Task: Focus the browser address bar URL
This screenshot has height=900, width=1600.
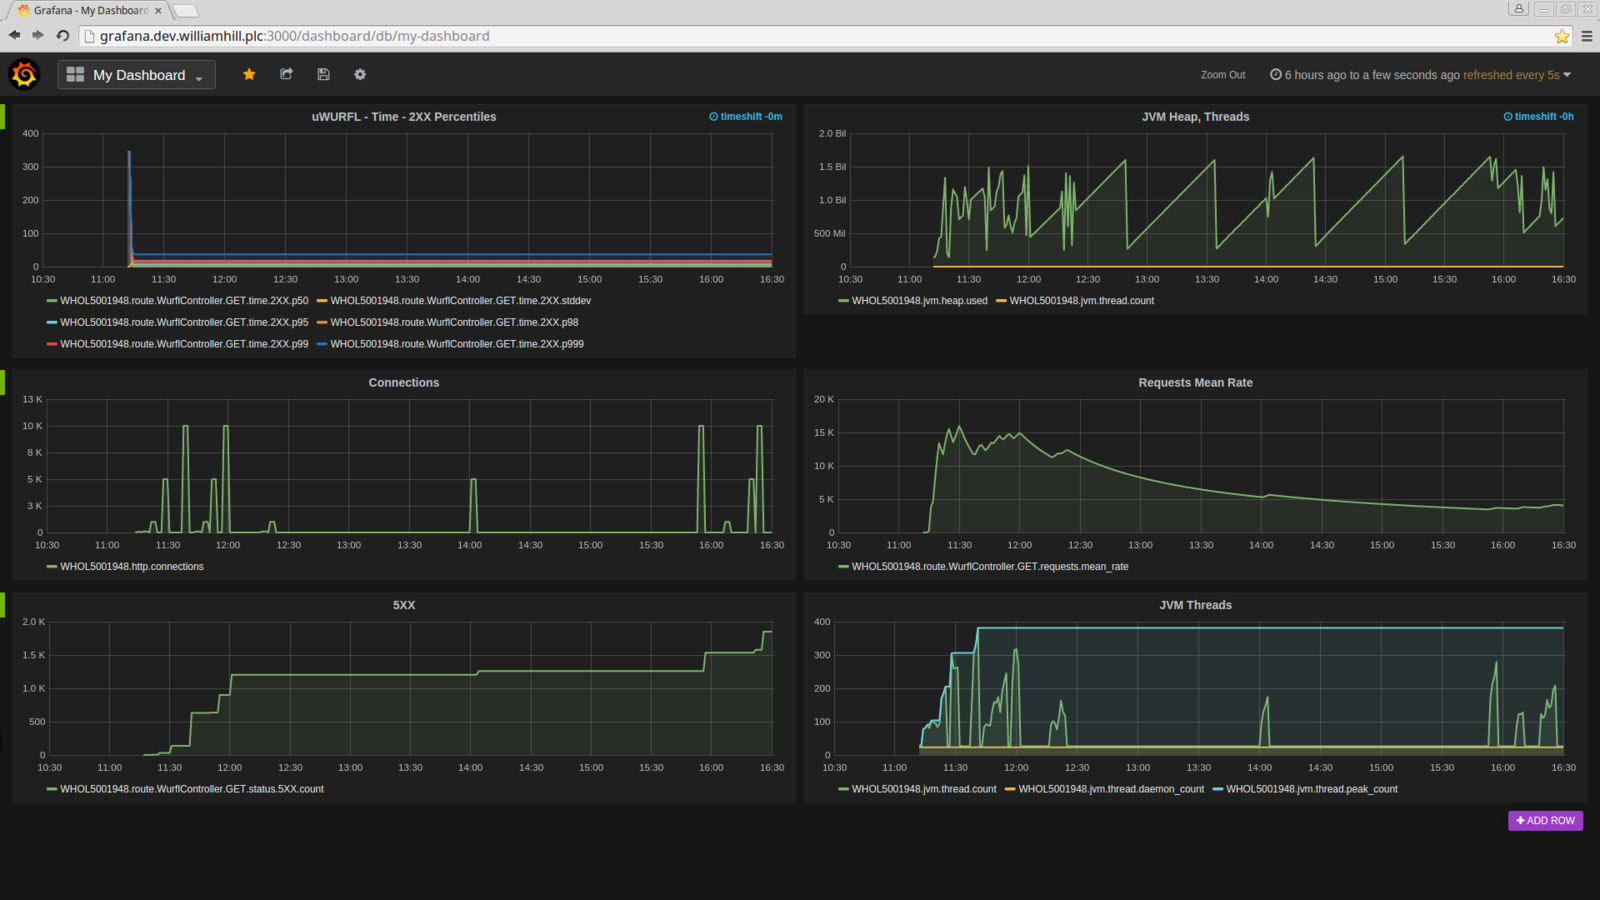Action: (294, 36)
